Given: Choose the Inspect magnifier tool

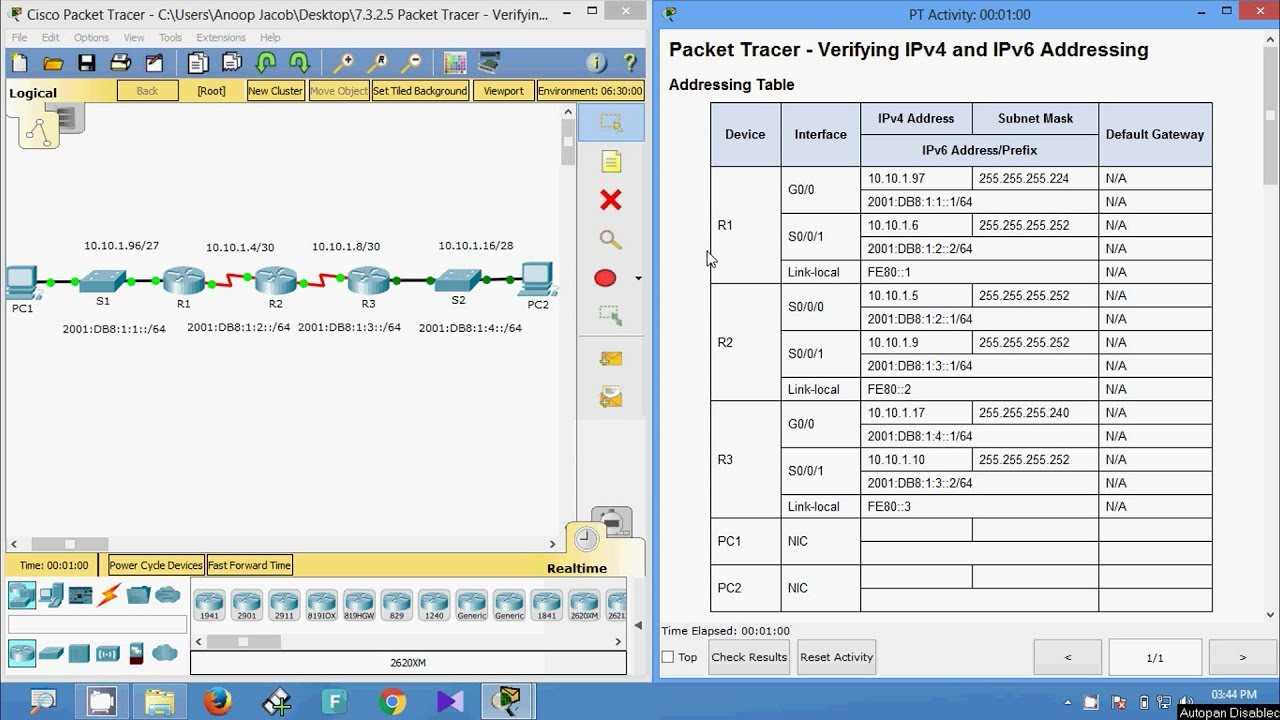Looking at the screenshot, I should pos(611,239).
